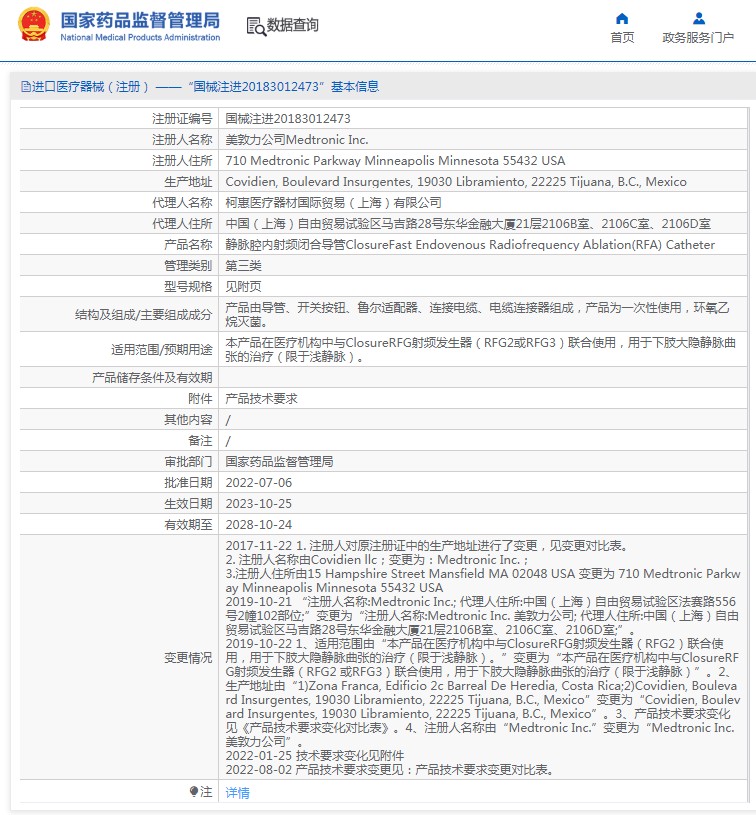The height and width of the screenshot is (815, 756).
Task: Click the 审批部门 row label
Action: pos(188,462)
